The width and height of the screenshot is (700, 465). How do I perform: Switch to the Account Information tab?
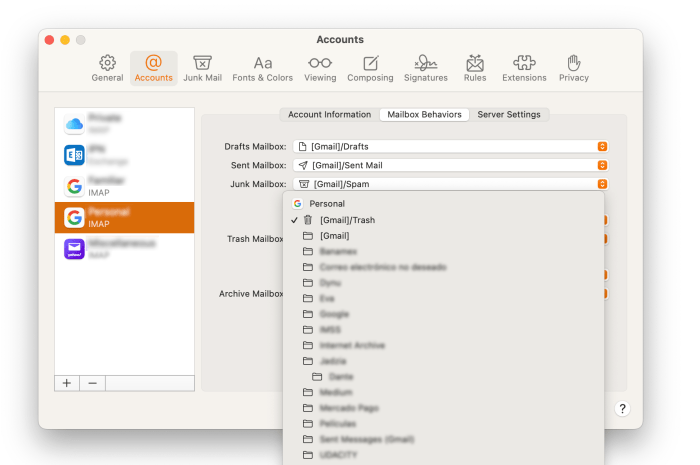tap(329, 115)
